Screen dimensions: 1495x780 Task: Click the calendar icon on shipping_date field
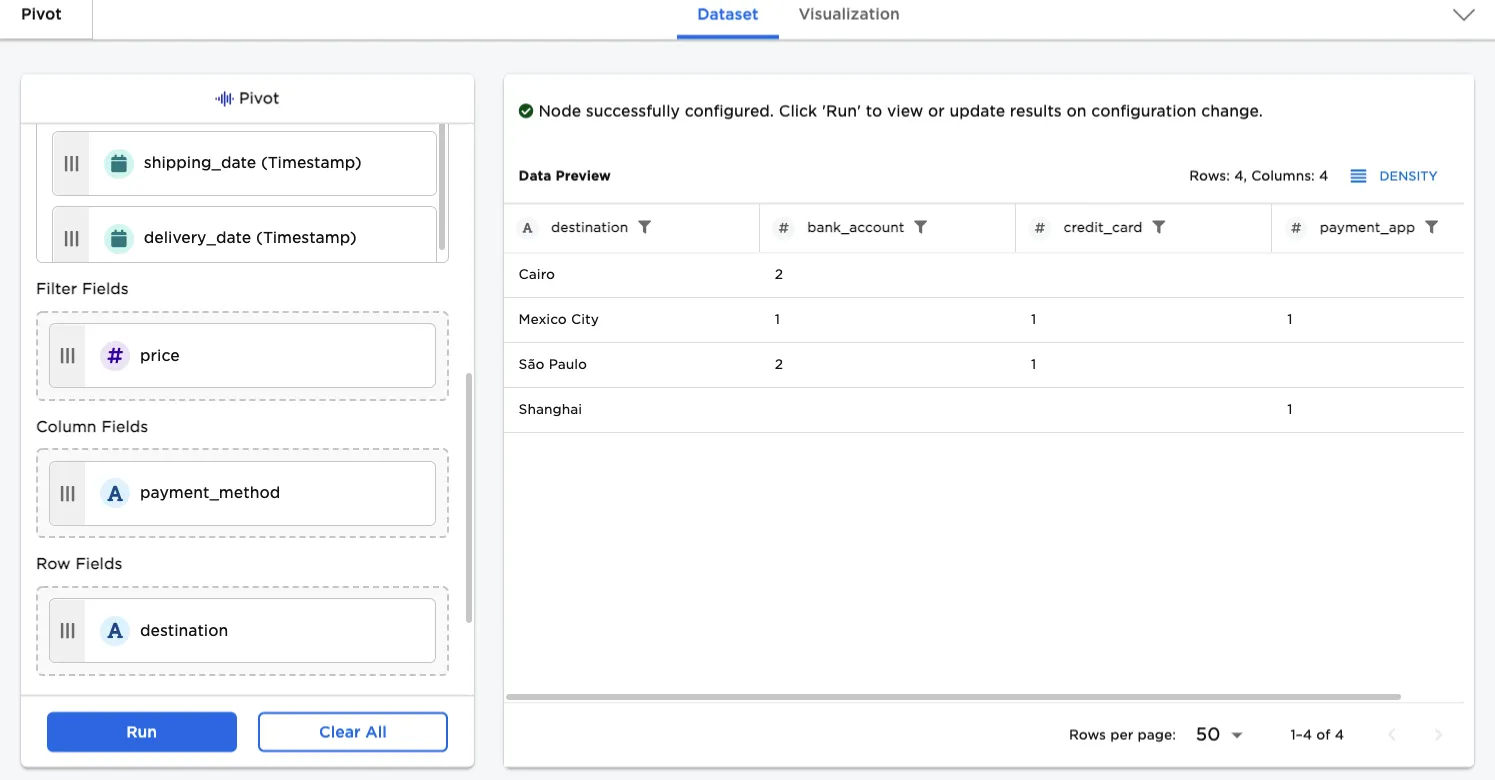click(119, 162)
